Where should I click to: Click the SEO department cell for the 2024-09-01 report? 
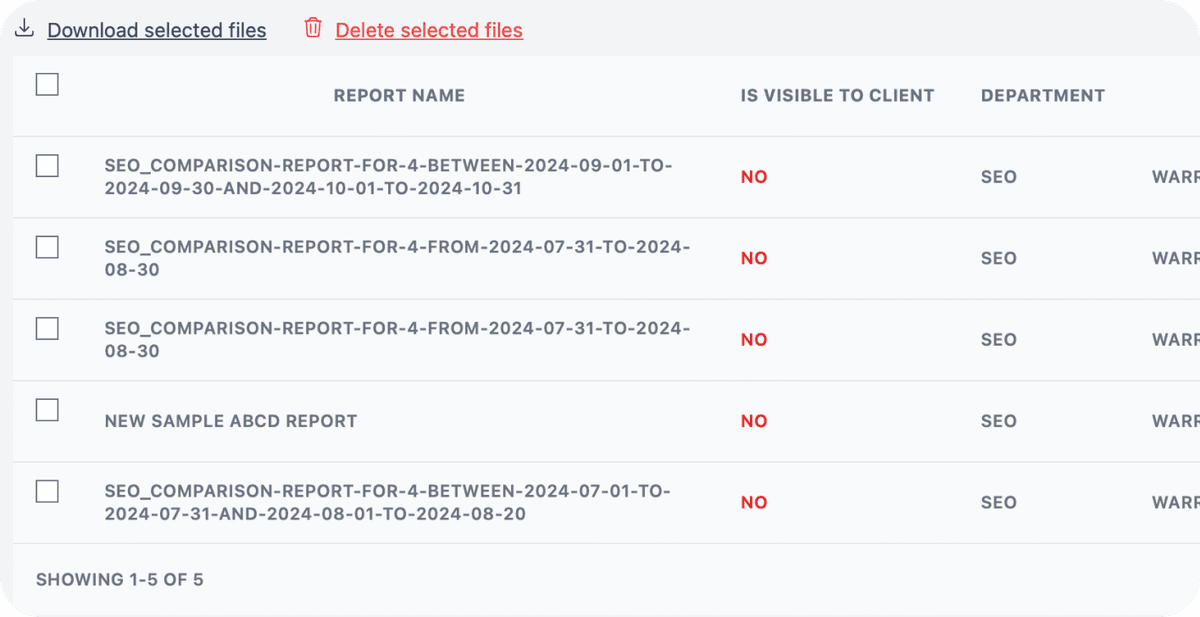[999, 177]
